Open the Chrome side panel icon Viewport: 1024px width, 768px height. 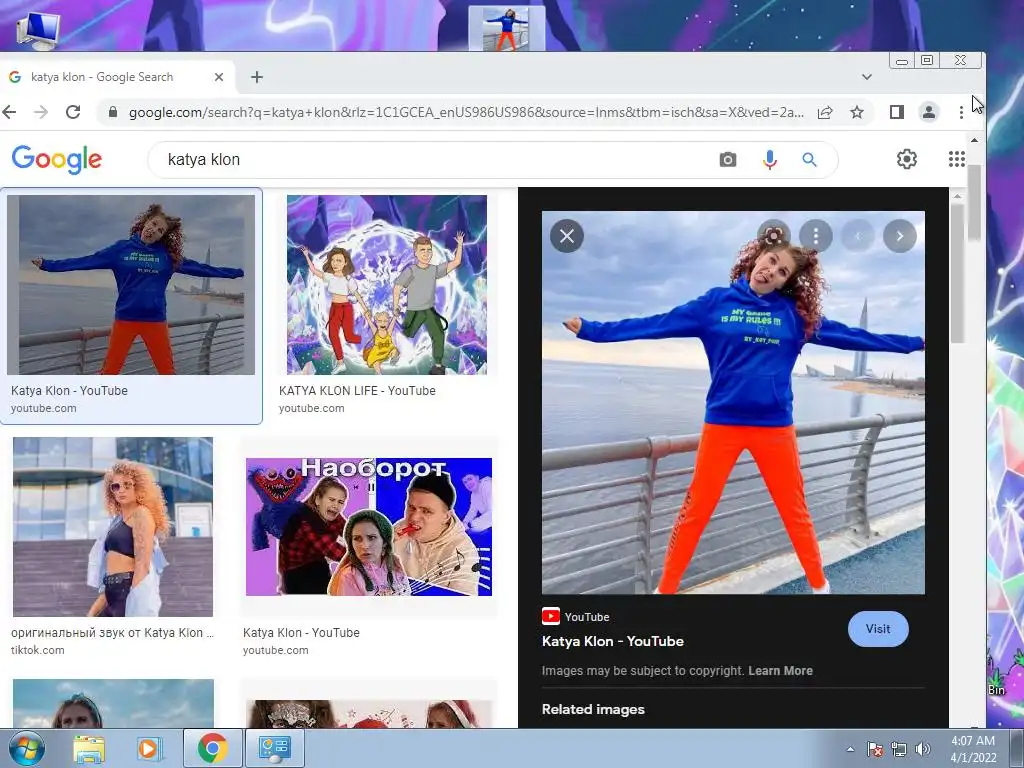(897, 112)
